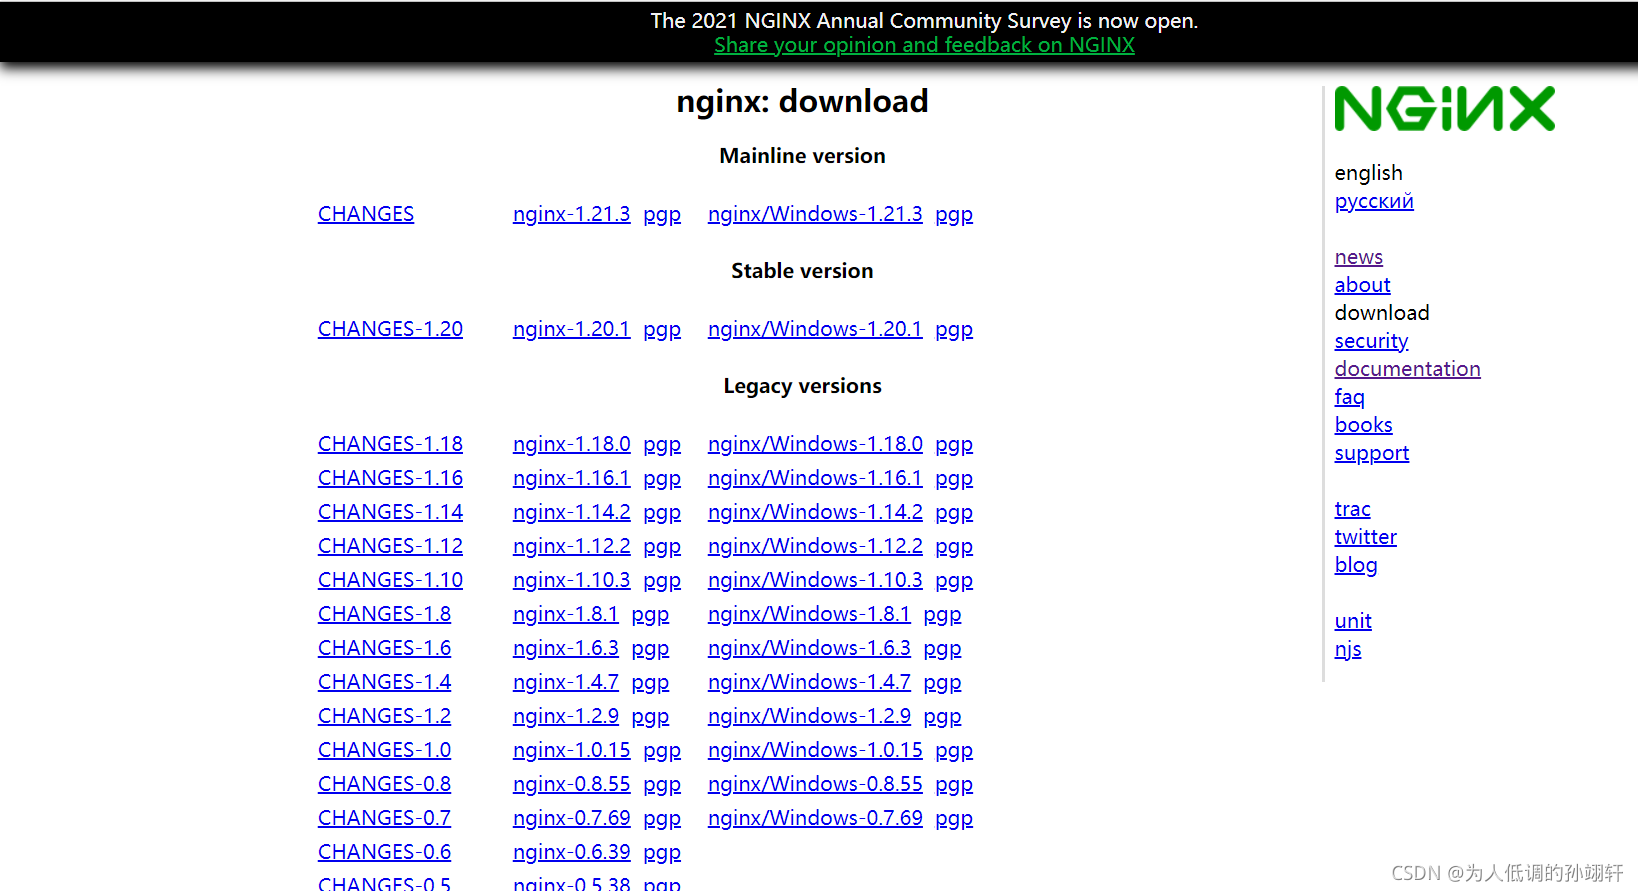Open the njs project link
Screen dimensions: 1638x891
coord(1348,649)
